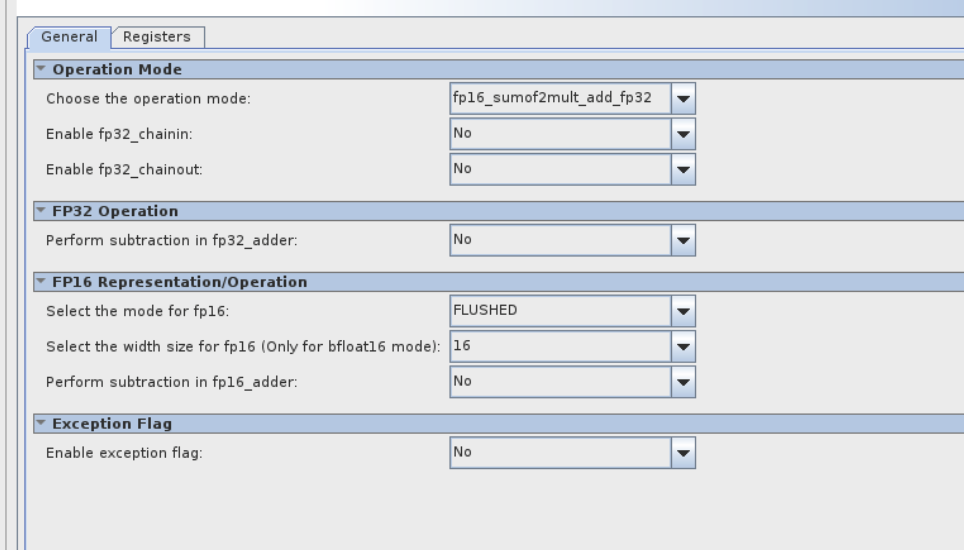Collapse the FP16 Representation/Operation section
This screenshot has width=964, height=550.
click(x=41, y=282)
